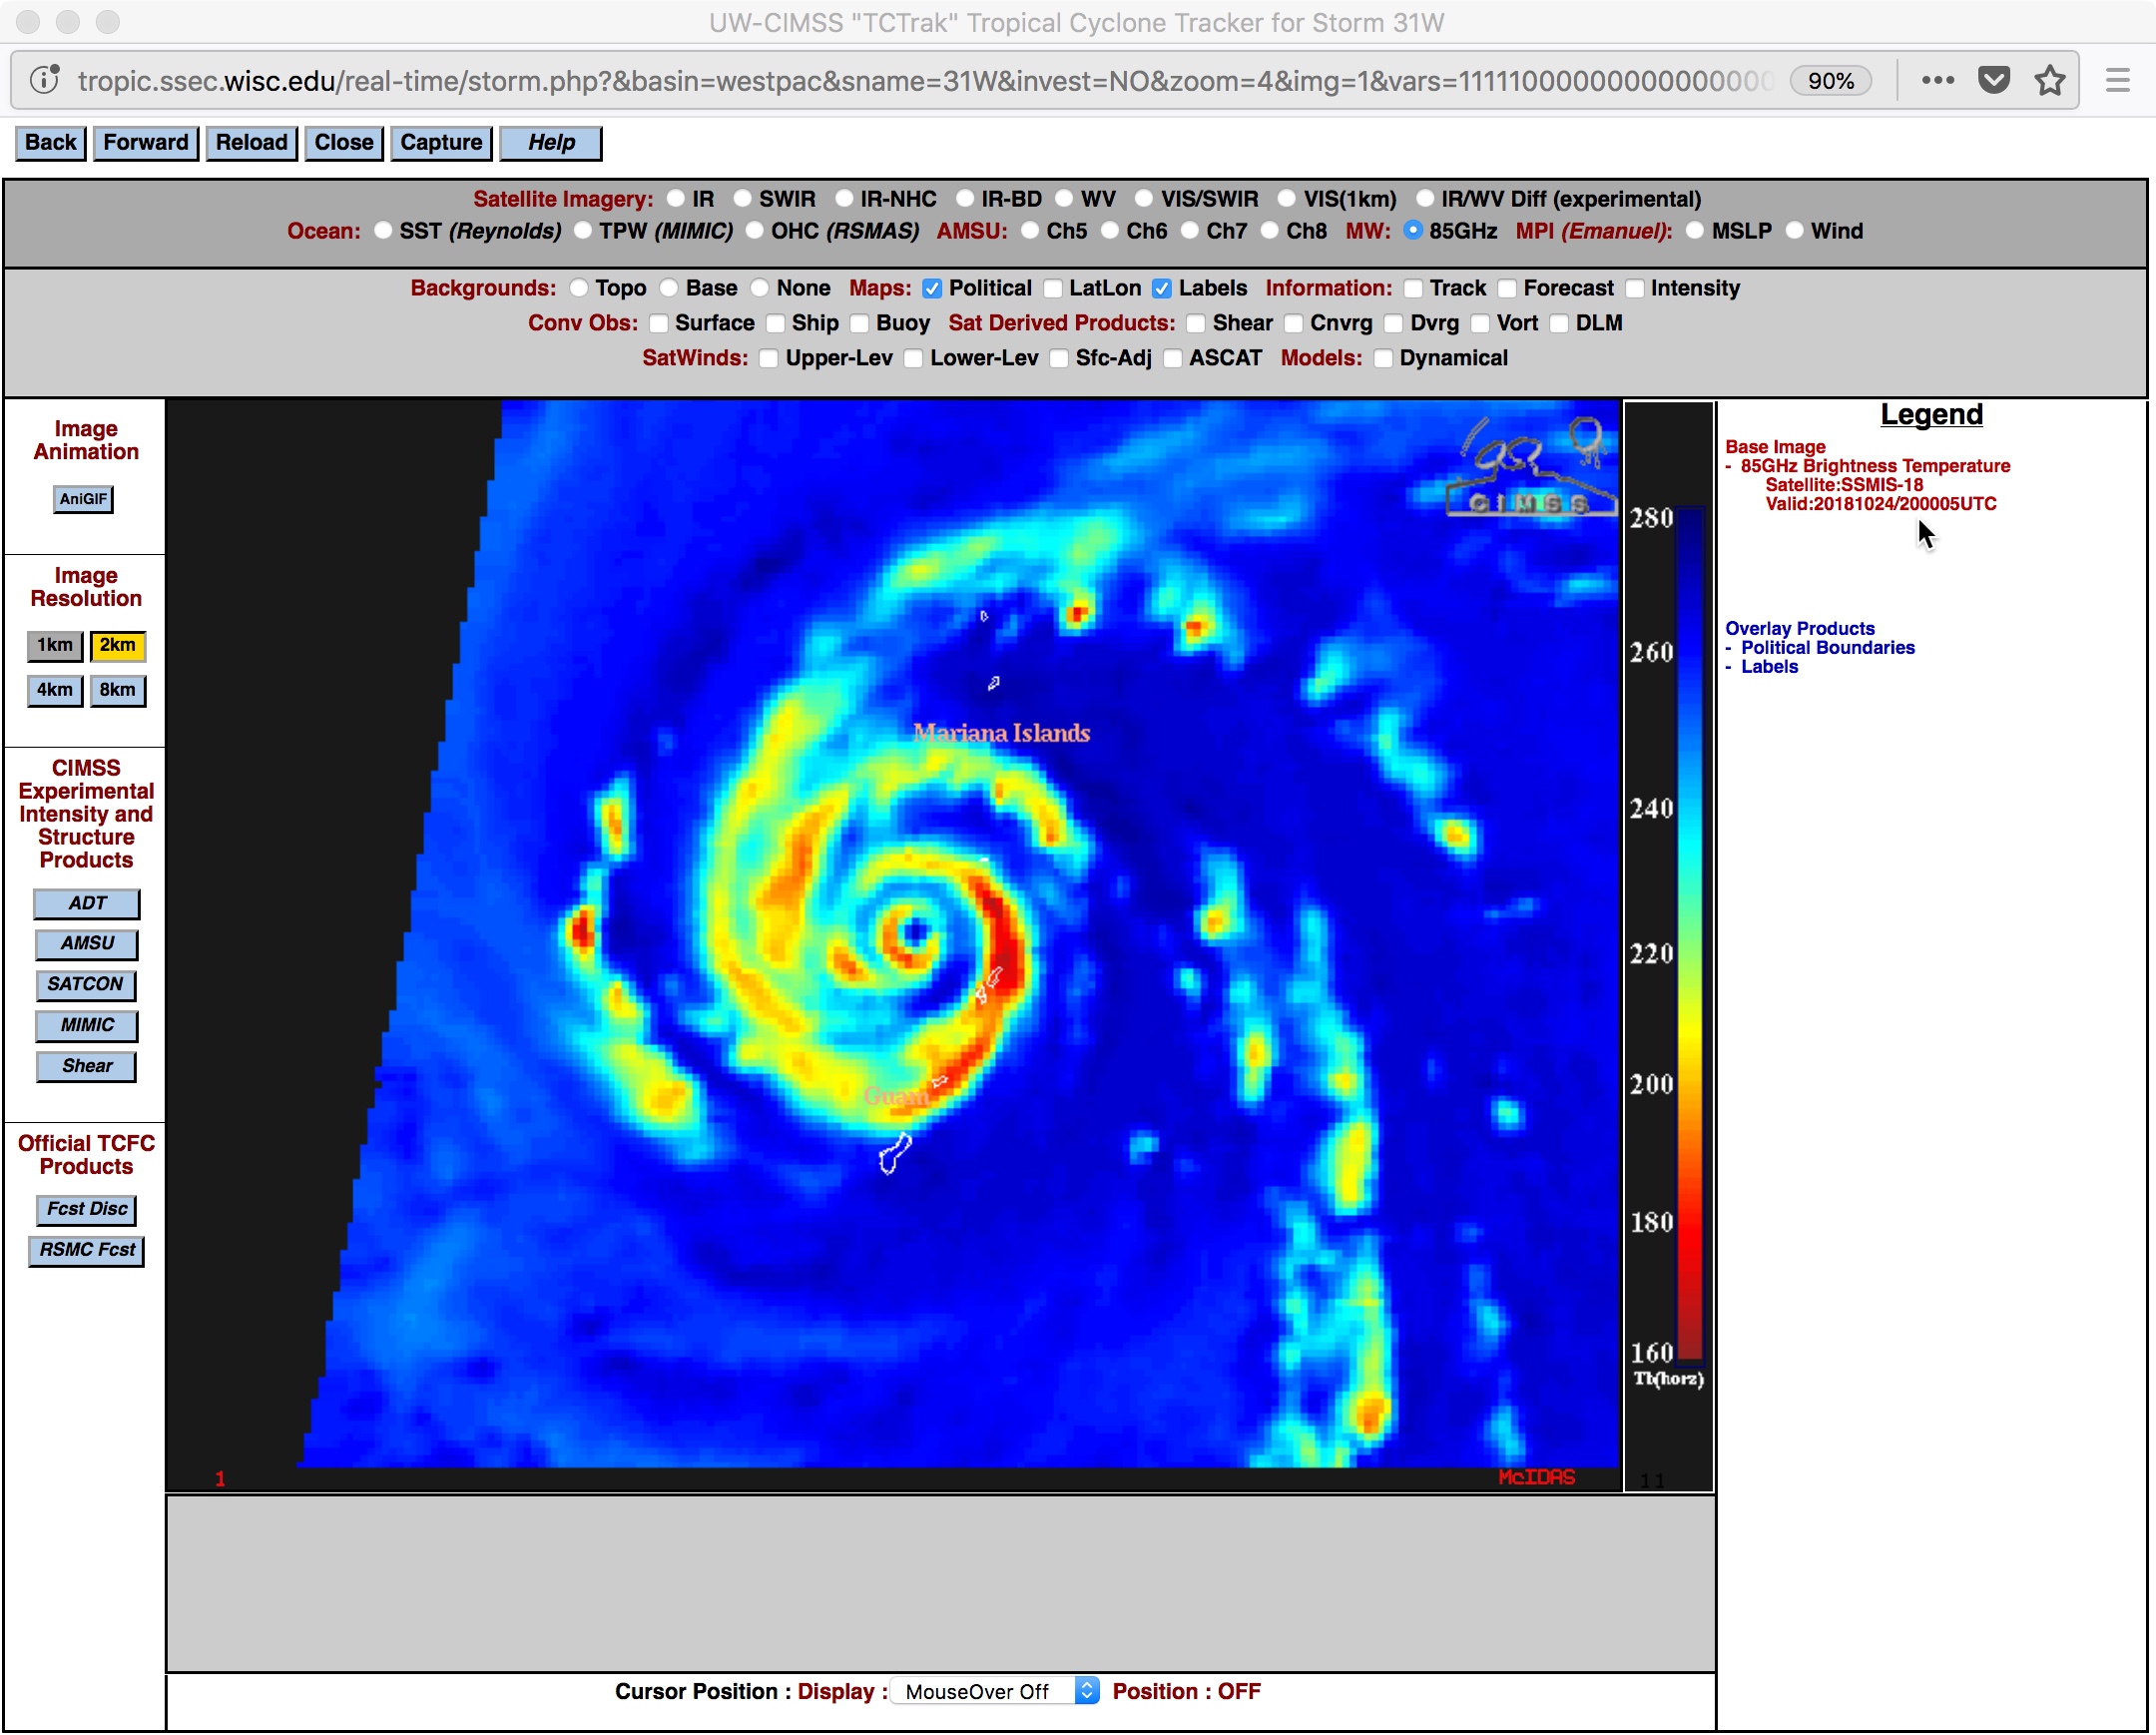Open the RSMC Fcst product
The height and width of the screenshot is (1735, 2156).
[86, 1250]
